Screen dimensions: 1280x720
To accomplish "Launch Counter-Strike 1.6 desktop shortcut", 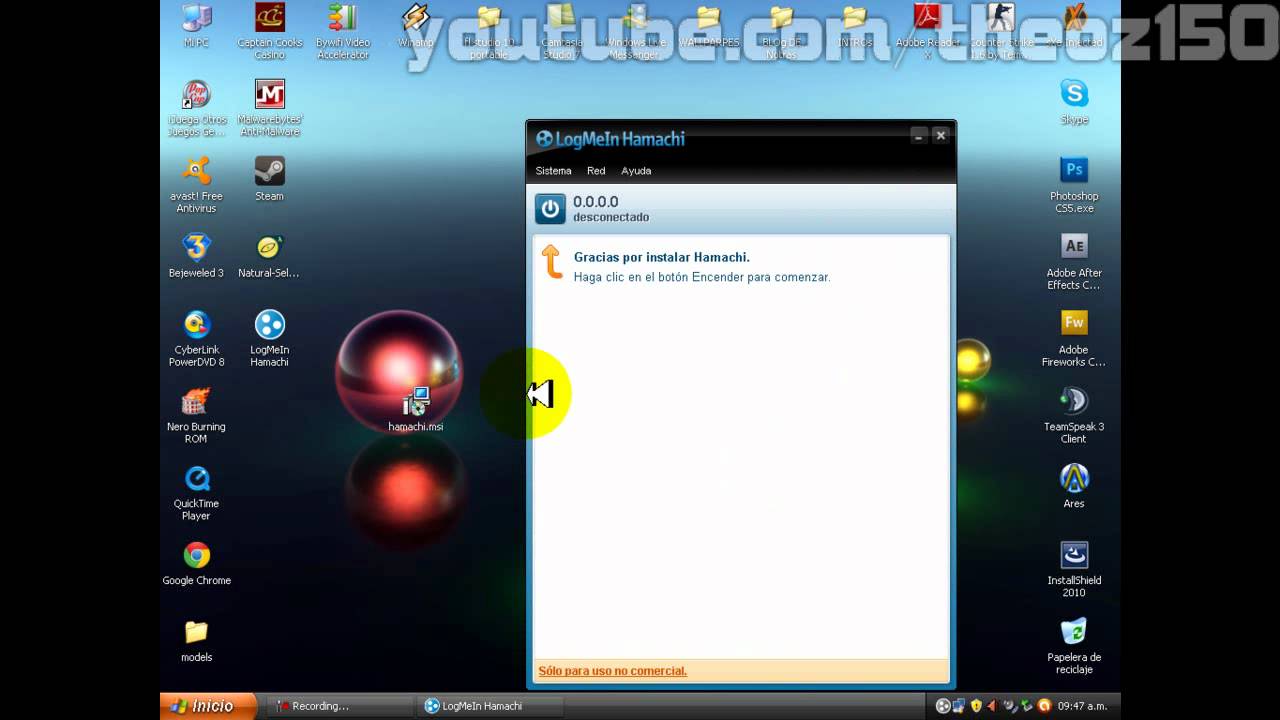I will [1001, 32].
